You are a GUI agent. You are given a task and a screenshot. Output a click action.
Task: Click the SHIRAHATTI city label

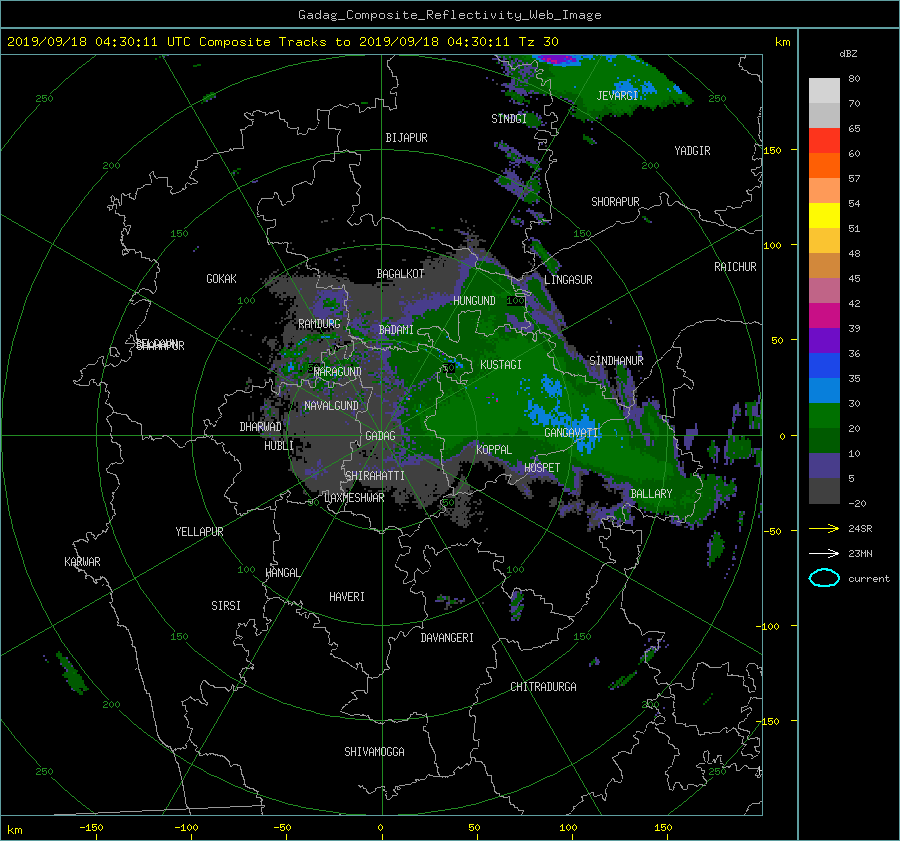pos(375,476)
